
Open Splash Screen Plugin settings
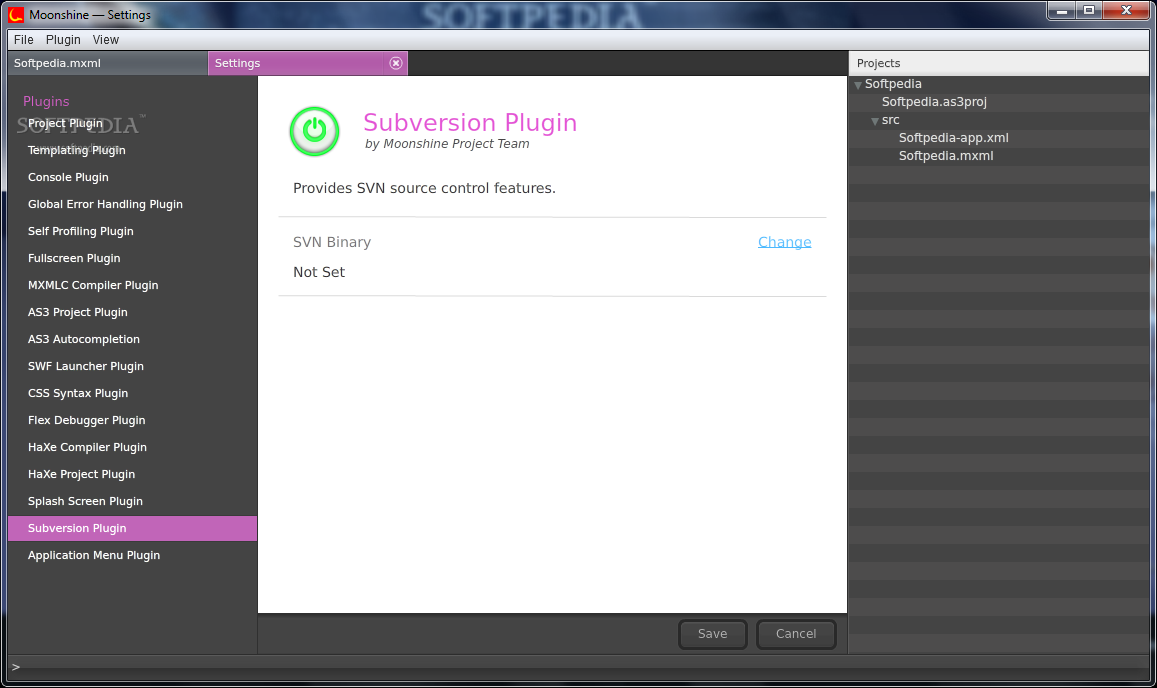[x=132, y=501]
